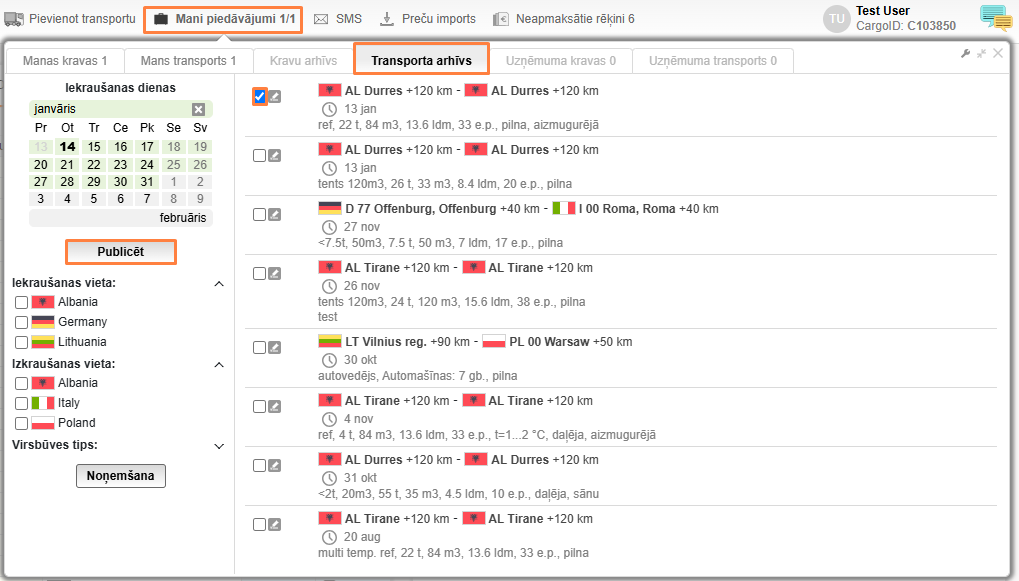
Task: Expand the Virsbūves tips section
Action: pyautogui.click(x=219, y=445)
